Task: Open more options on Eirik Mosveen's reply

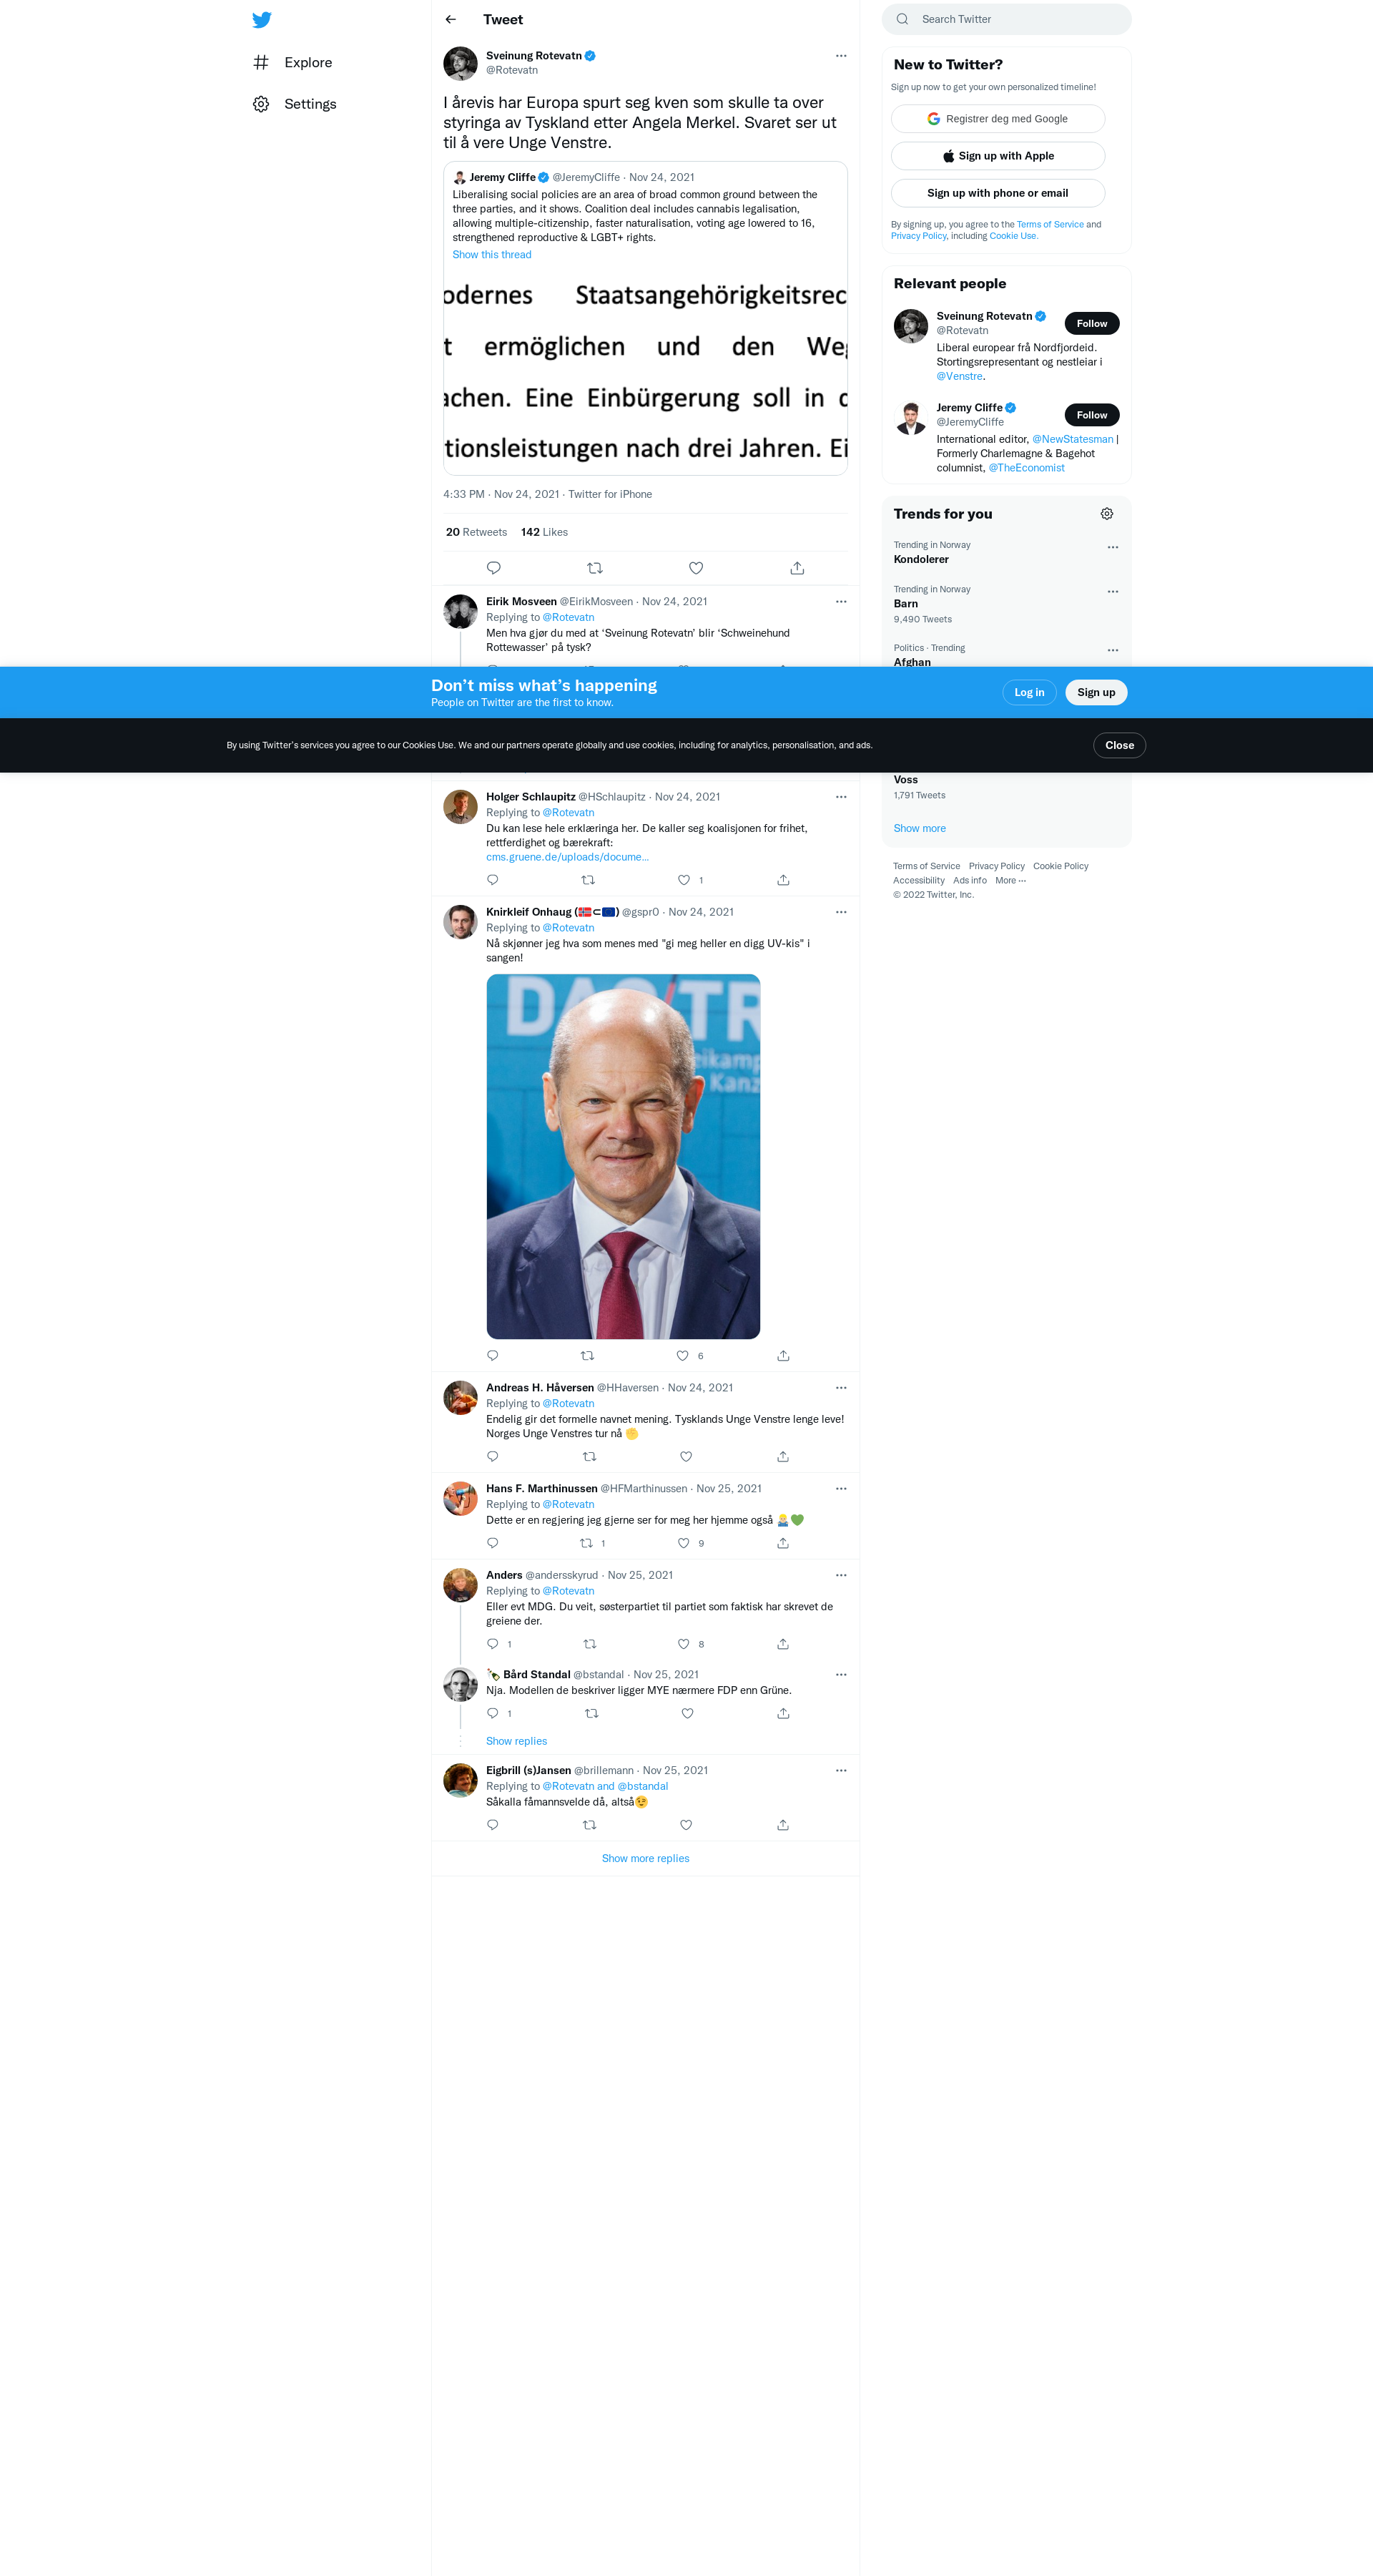Action: [841, 602]
